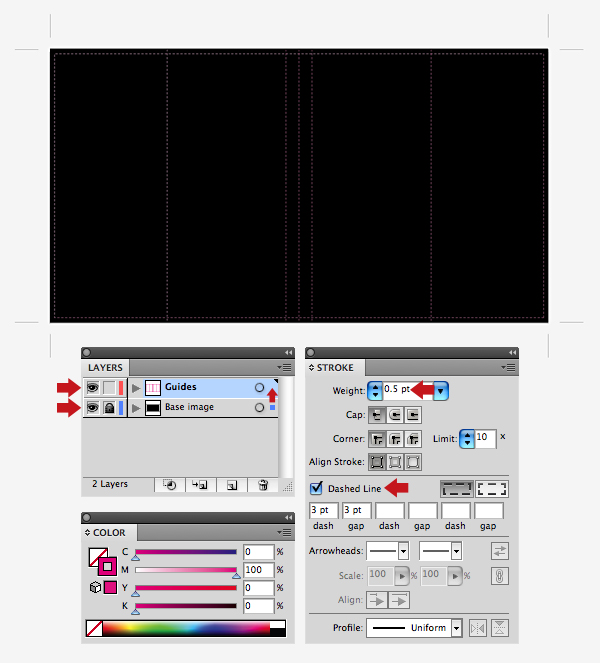Select the COLOR tab
Image resolution: width=600 pixels, height=663 pixels.
pos(109,532)
